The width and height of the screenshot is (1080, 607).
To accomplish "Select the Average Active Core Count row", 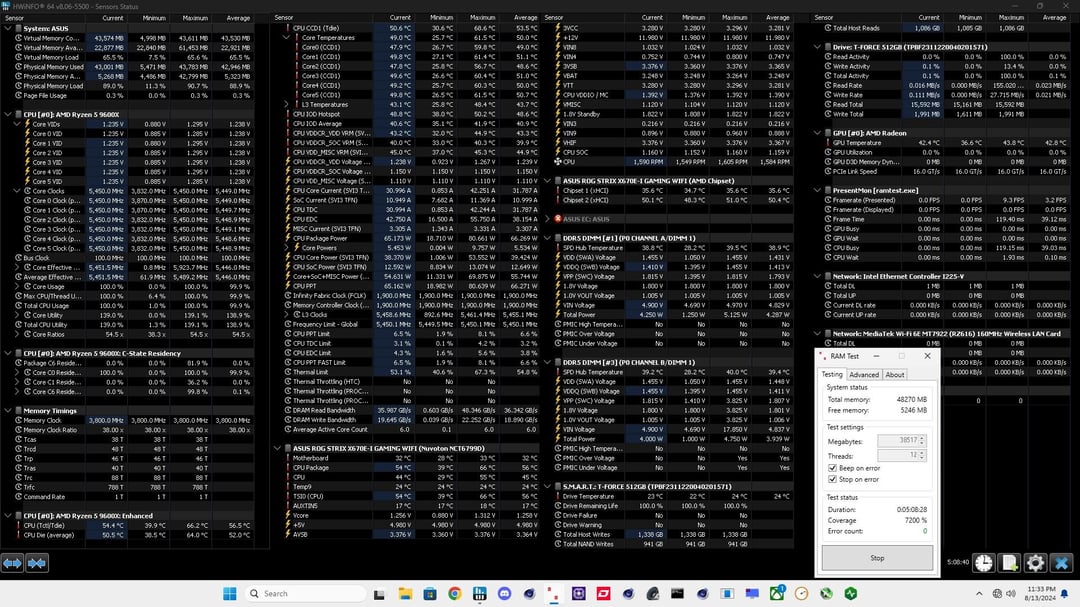I will click(x=406, y=429).
